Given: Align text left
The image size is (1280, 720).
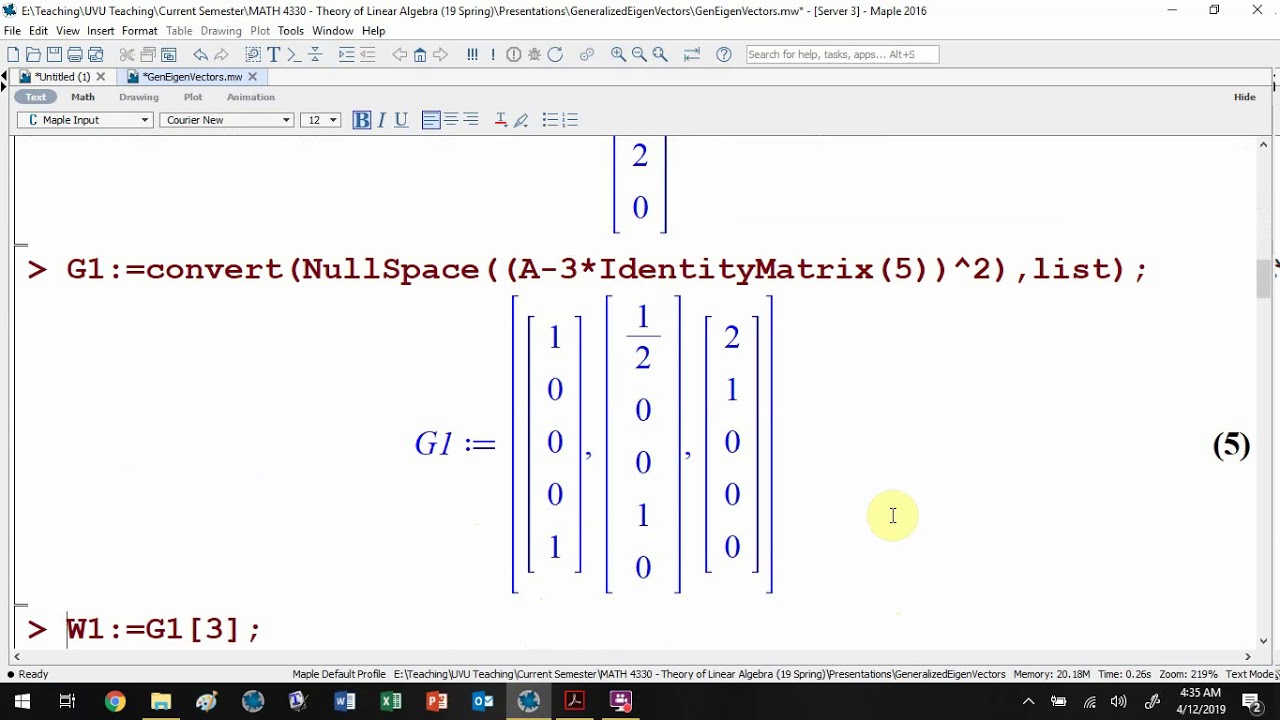Looking at the screenshot, I should click(431, 120).
